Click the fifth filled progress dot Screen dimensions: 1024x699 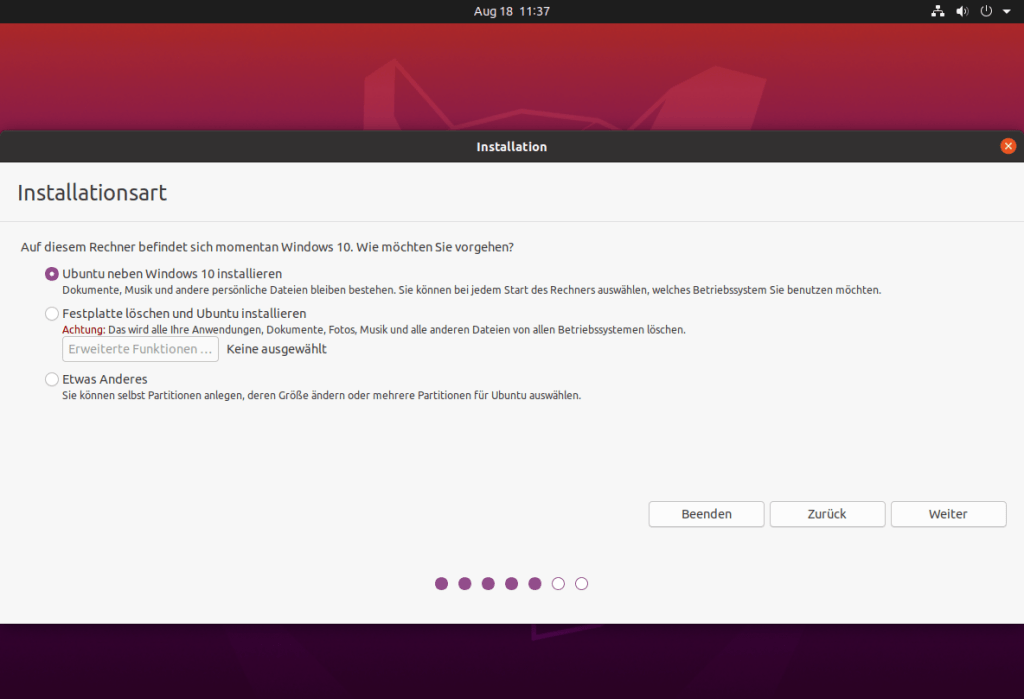coord(535,584)
